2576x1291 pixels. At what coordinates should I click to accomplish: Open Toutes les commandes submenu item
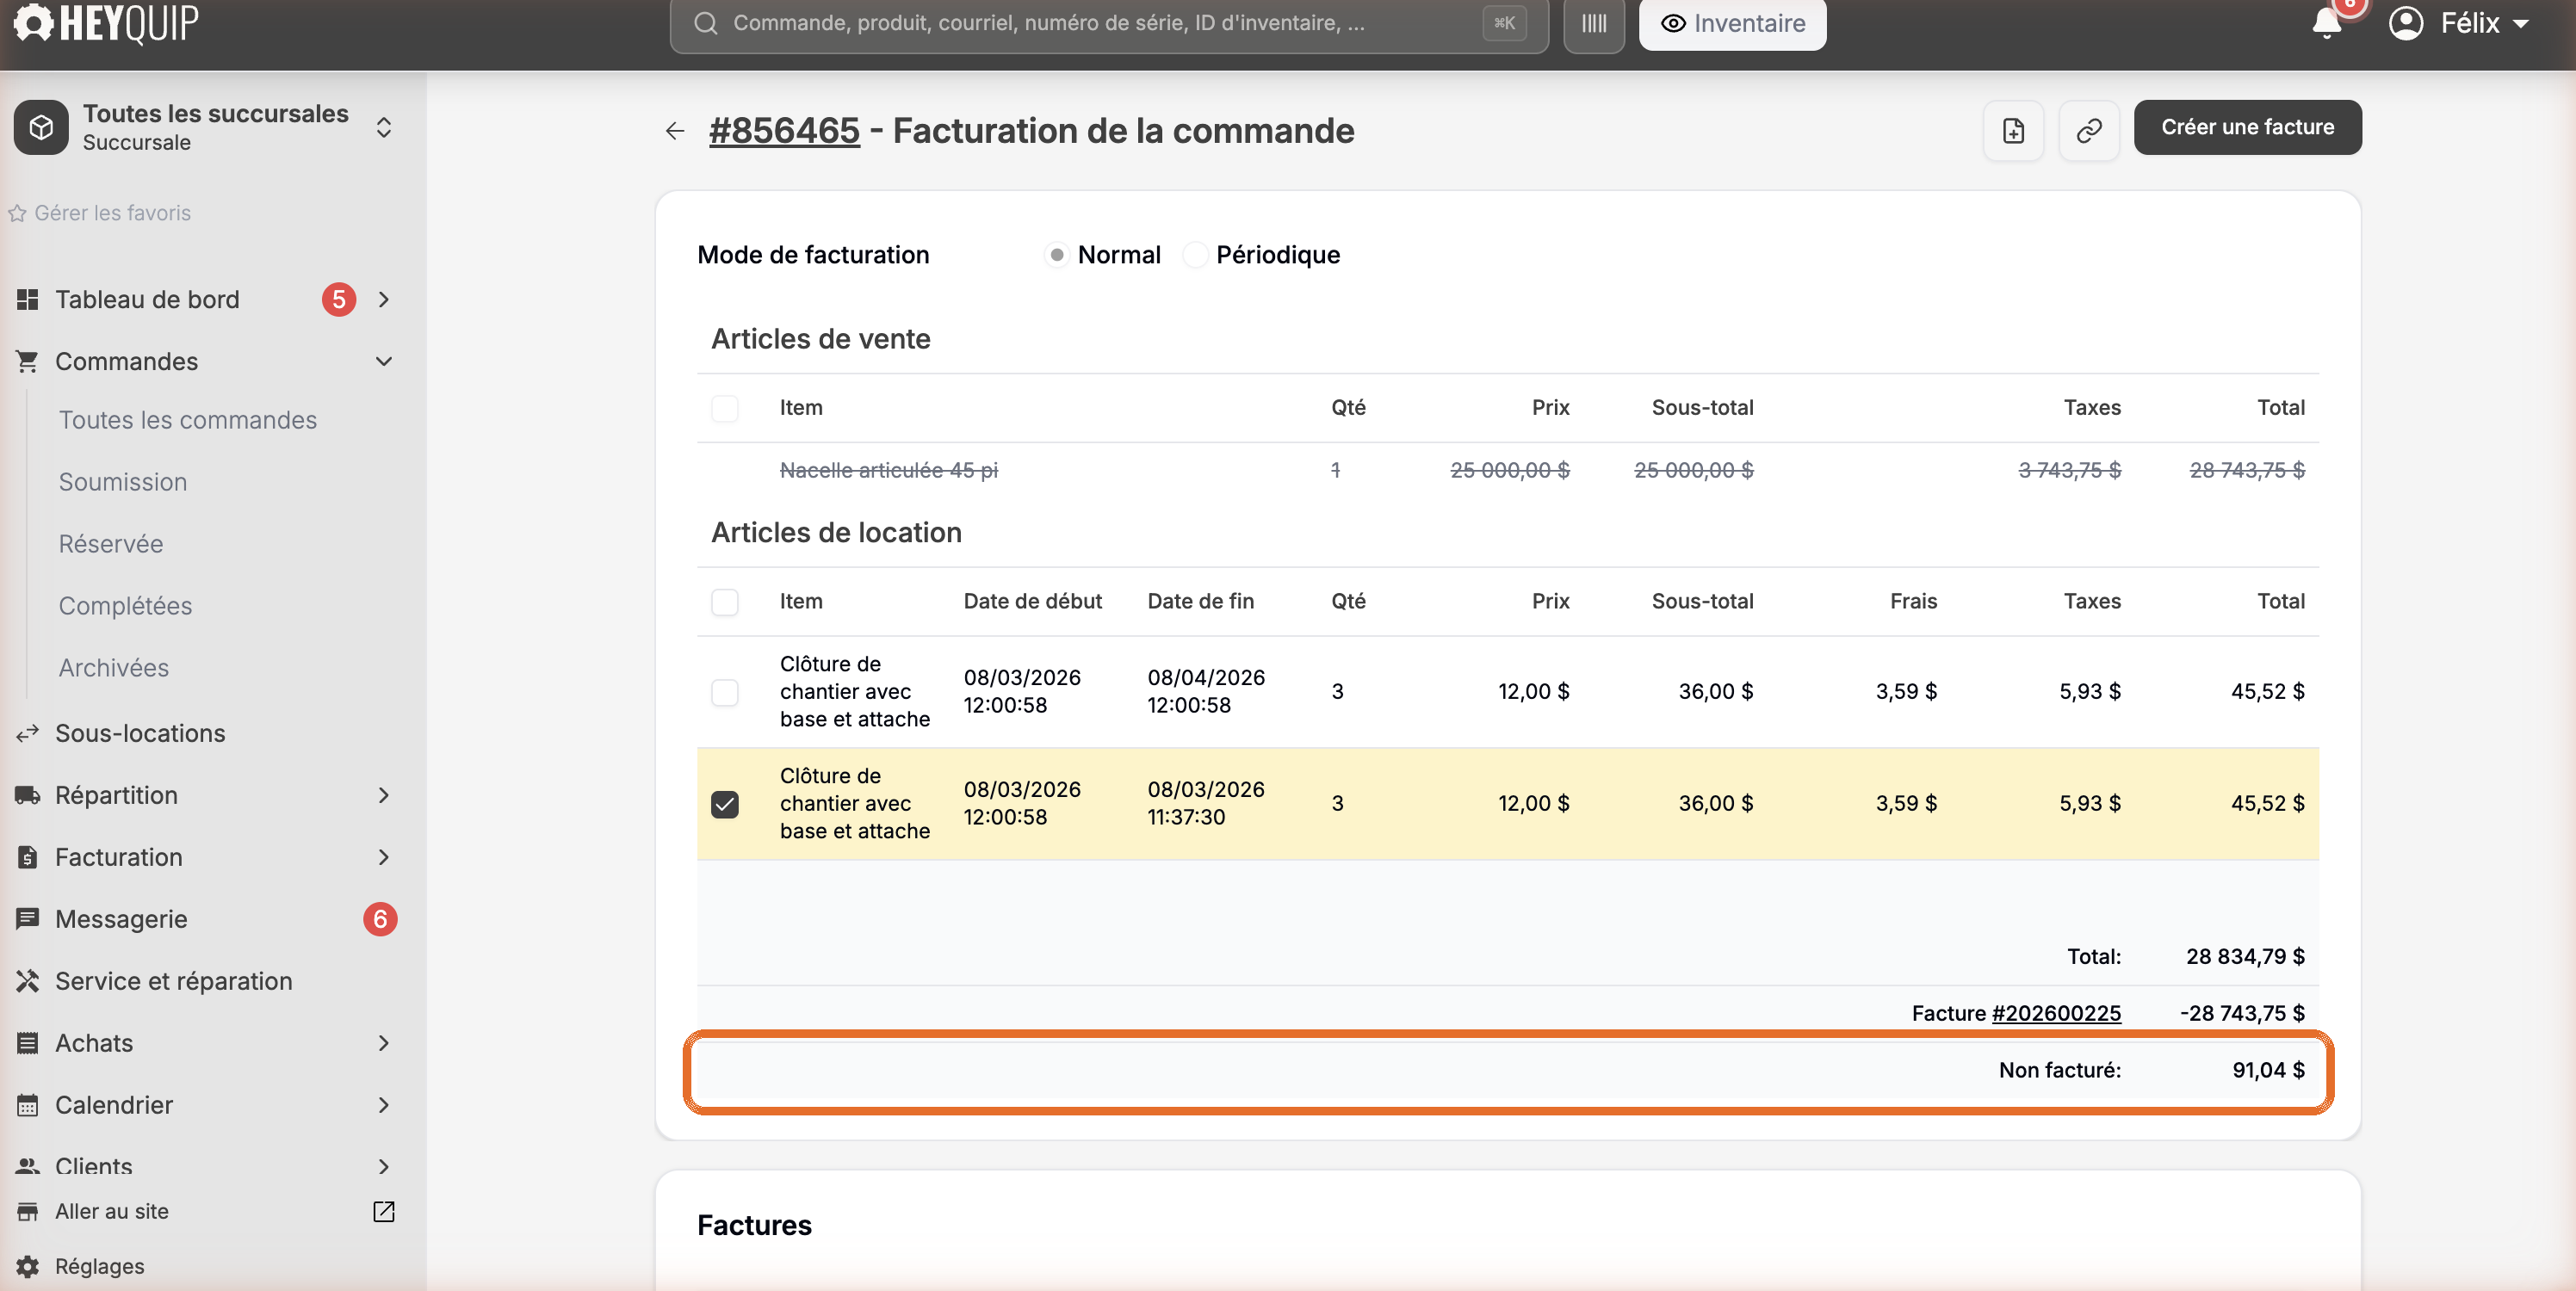[x=188, y=420]
